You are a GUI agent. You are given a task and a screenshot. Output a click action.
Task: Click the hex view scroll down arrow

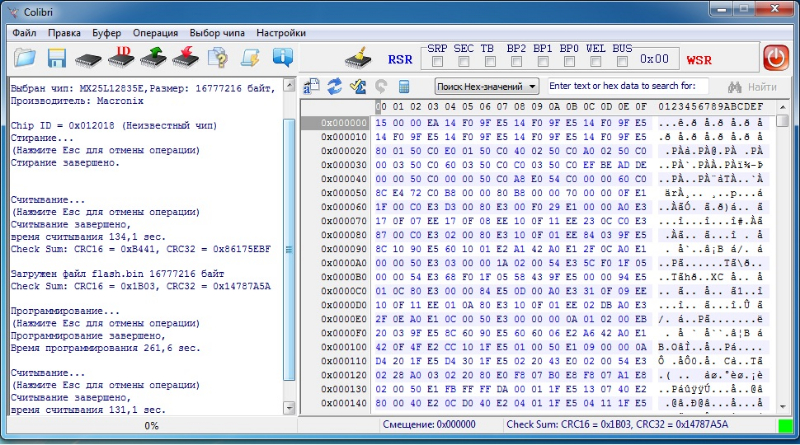coord(783,407)
